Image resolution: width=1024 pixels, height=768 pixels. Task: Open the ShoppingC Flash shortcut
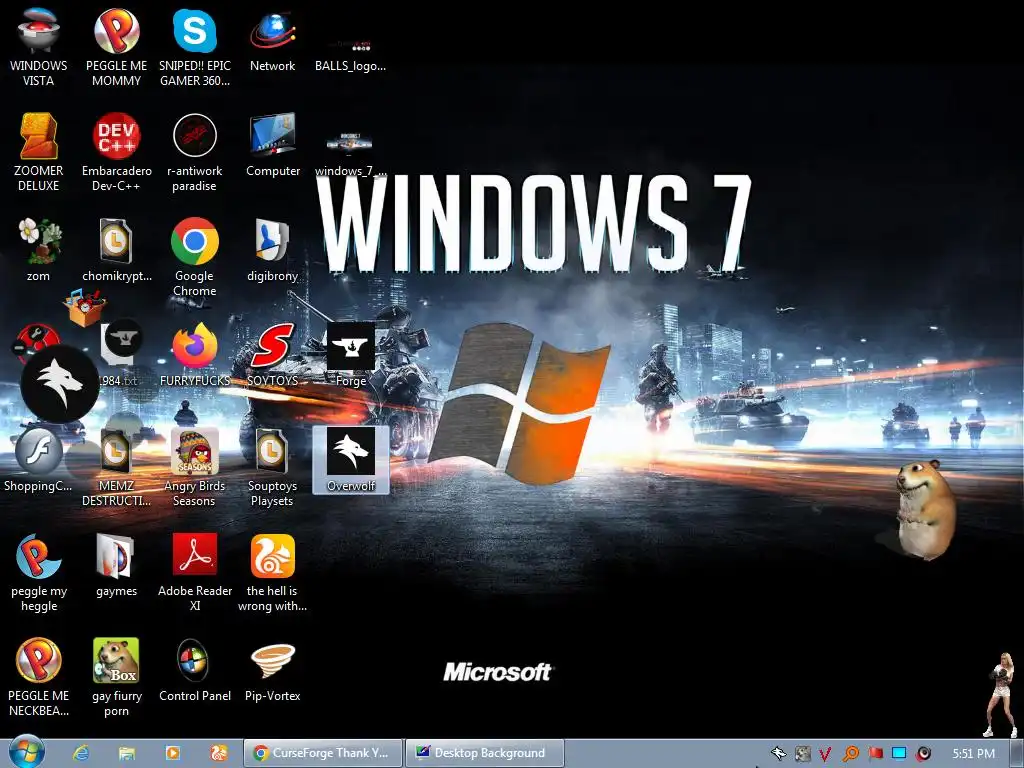click(x=38, y=460)
